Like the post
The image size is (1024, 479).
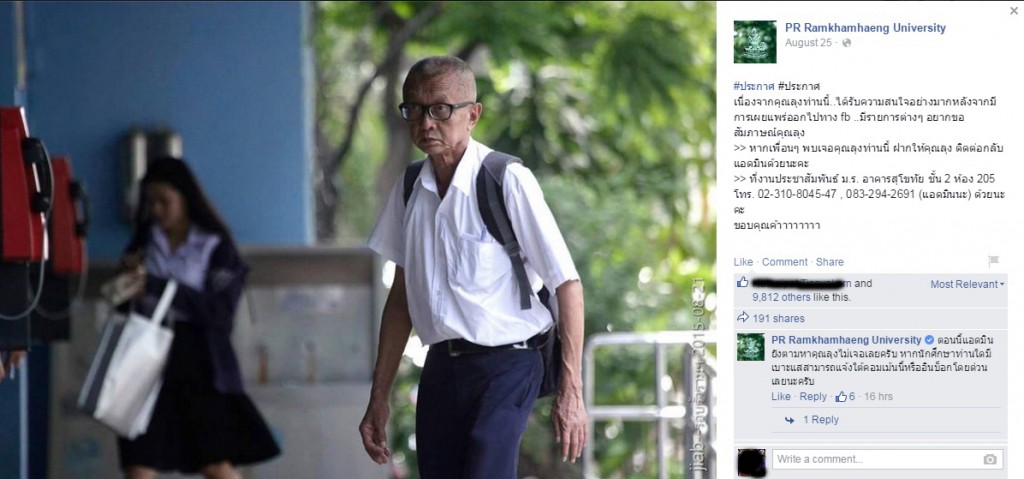743,262
